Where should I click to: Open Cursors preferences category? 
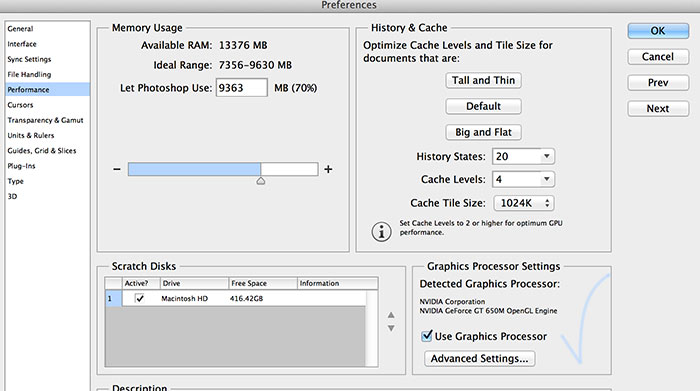click(x=20, y=105)
